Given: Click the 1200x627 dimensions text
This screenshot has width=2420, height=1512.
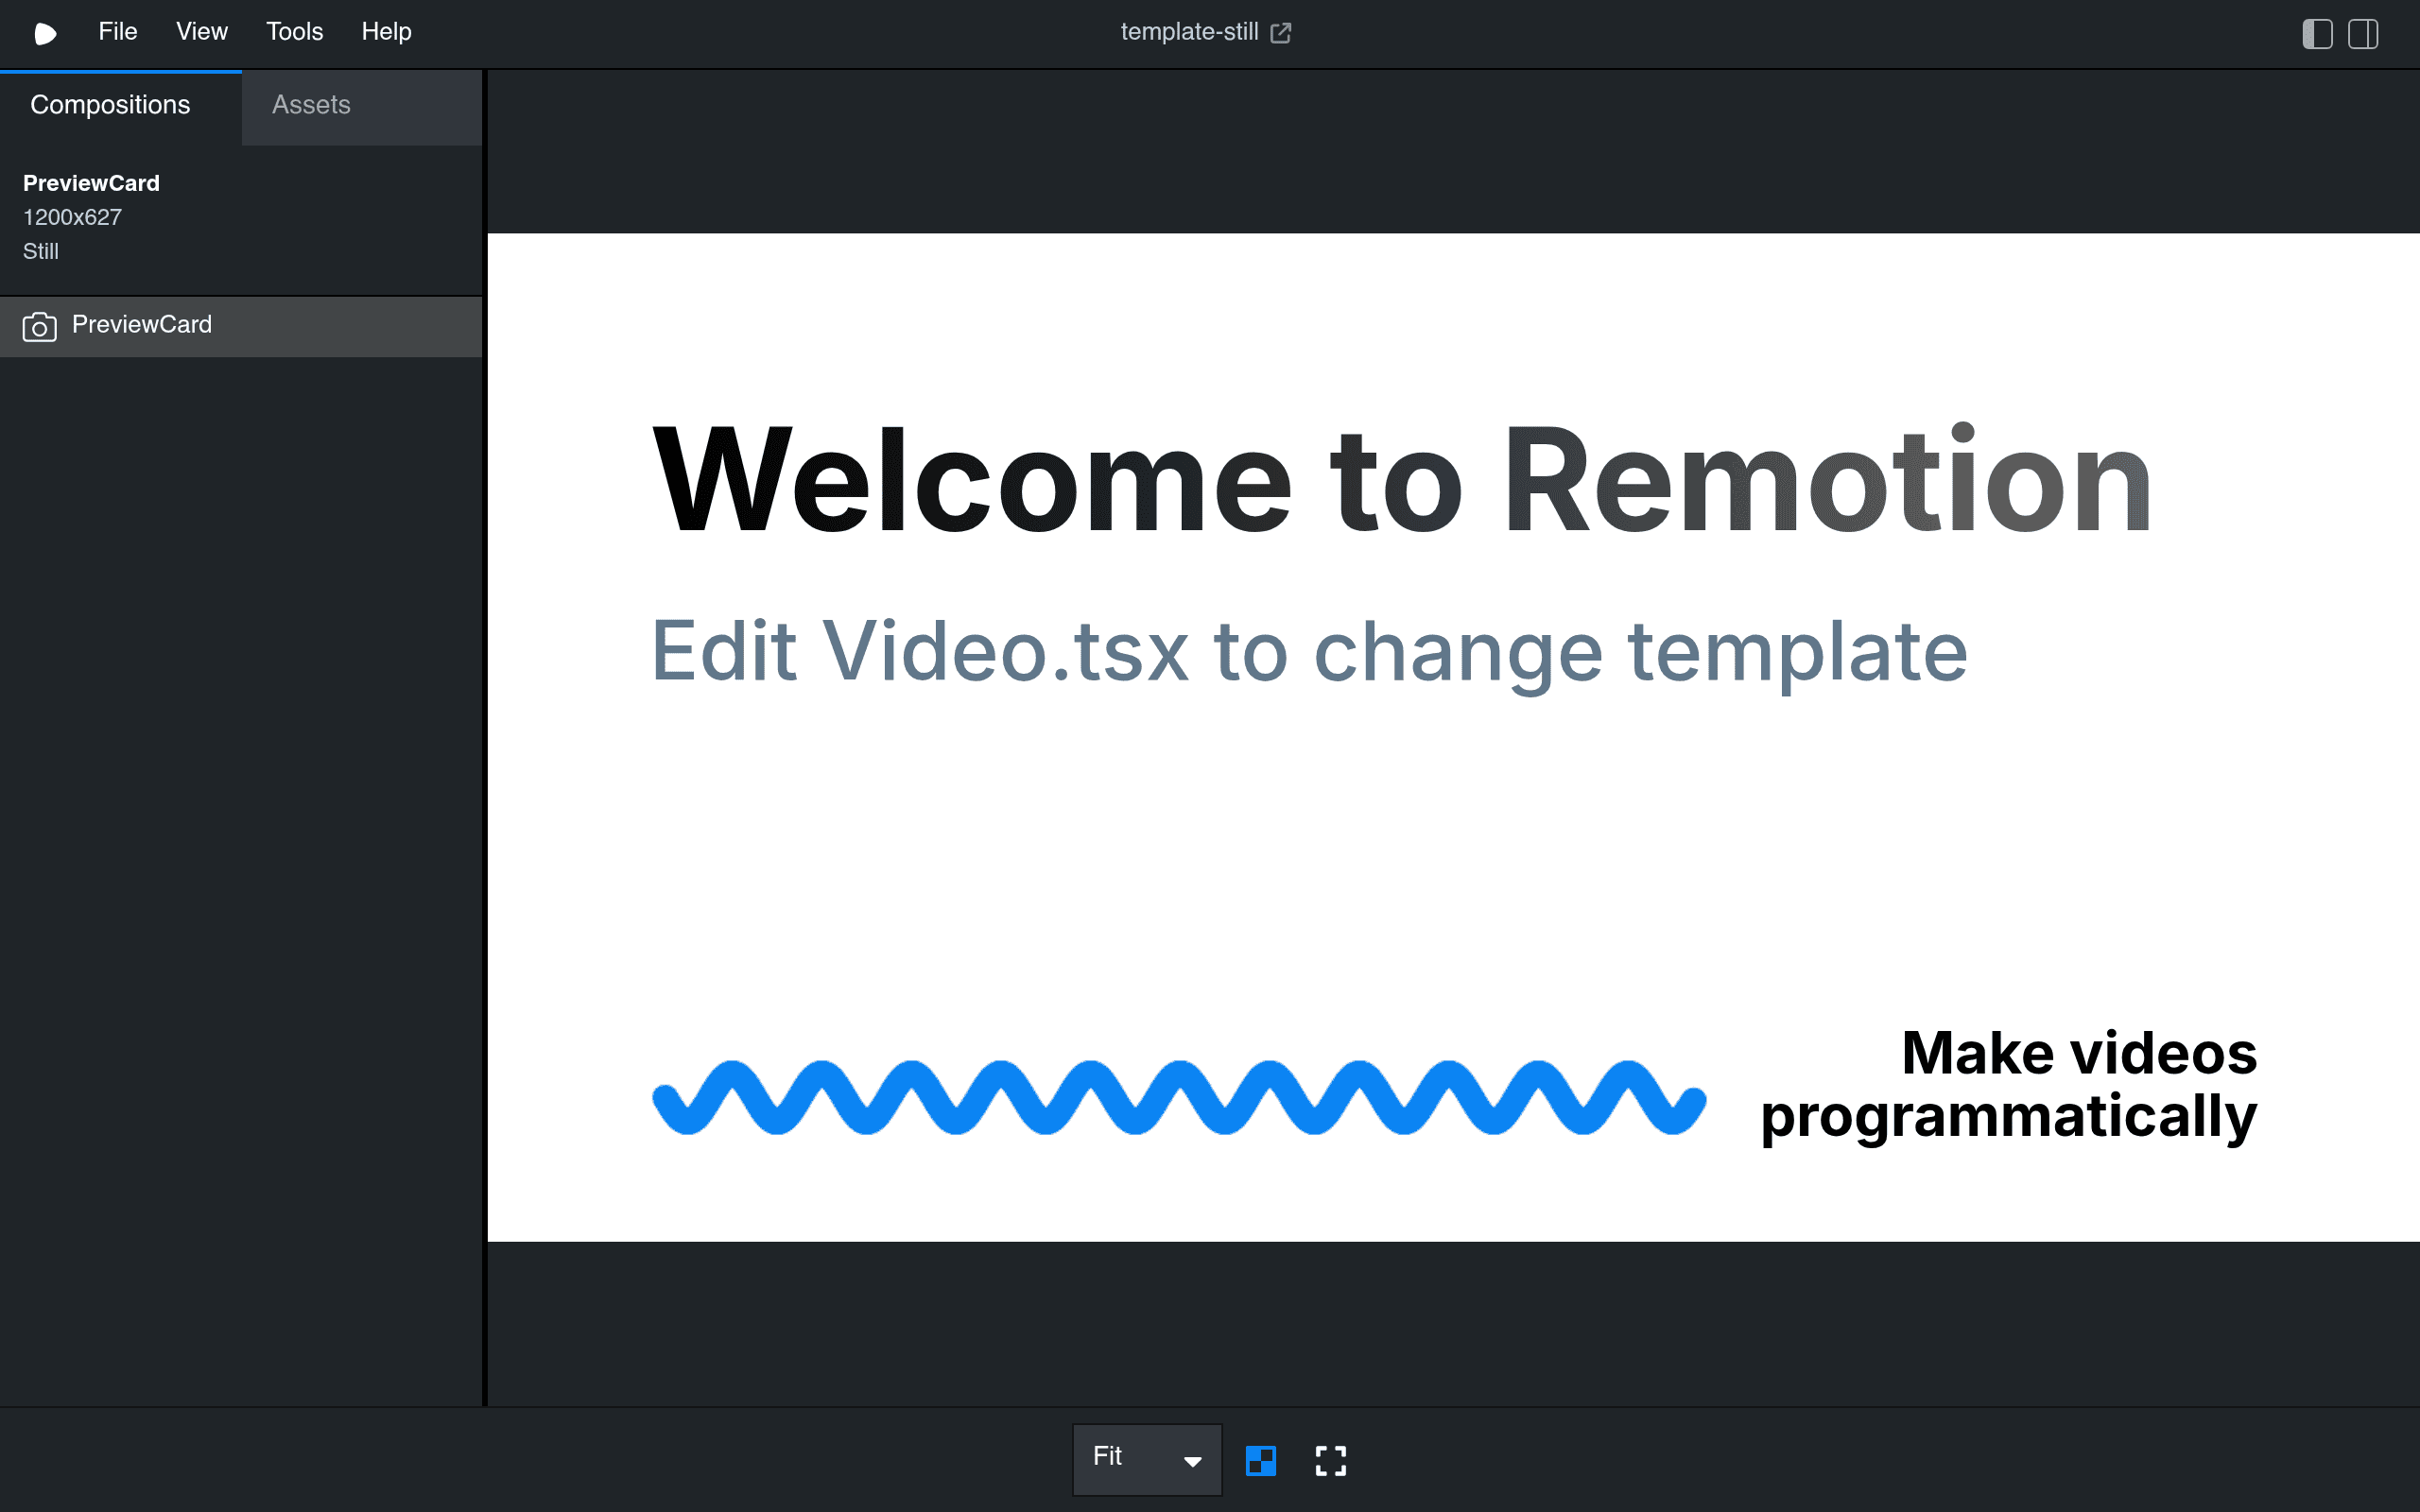Looking at the screenshot, I should click(x=72, y=217).
